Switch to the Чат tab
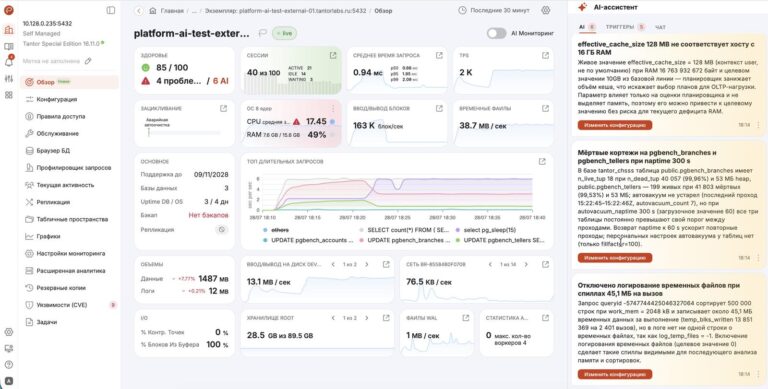 [660, 27]
